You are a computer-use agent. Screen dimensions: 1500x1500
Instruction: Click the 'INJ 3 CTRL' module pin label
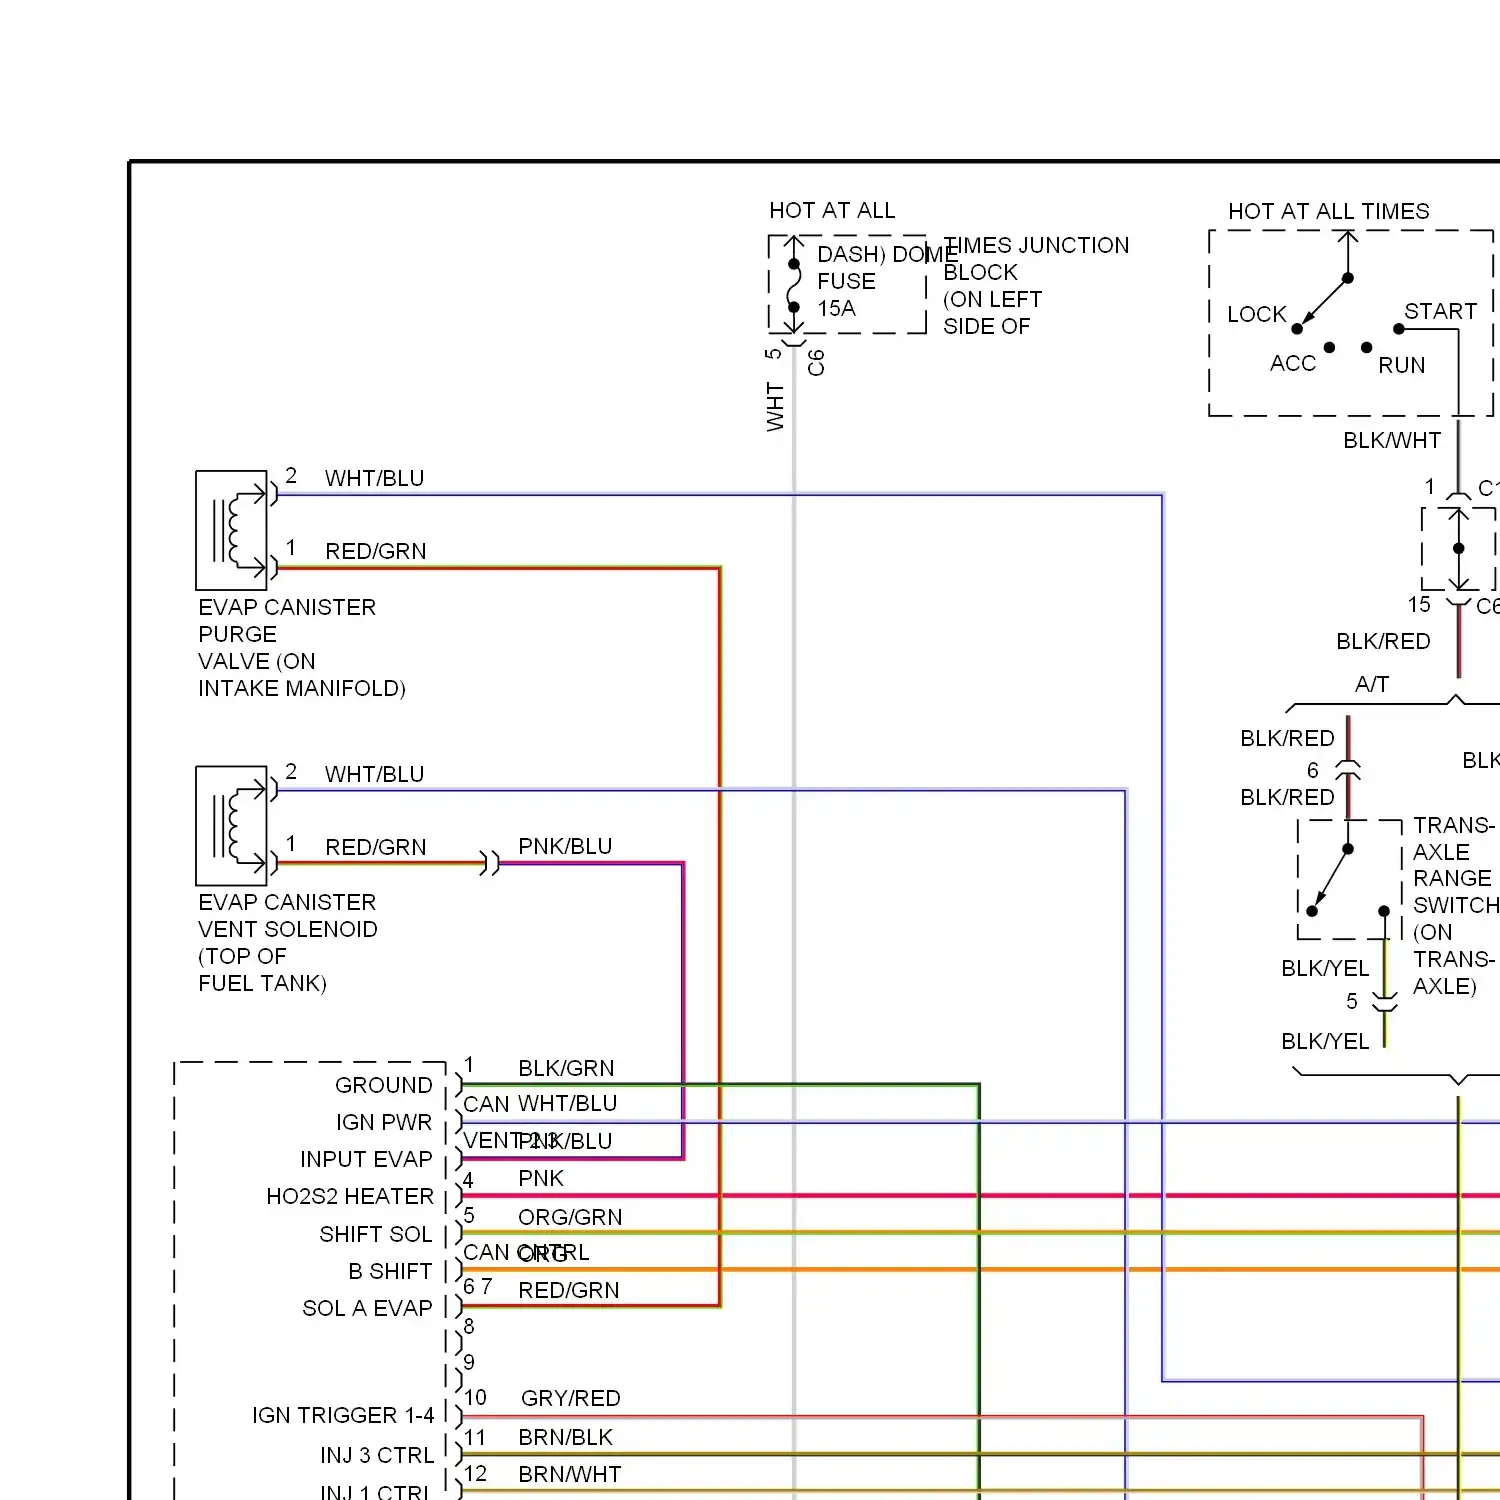coord(377,1455)
